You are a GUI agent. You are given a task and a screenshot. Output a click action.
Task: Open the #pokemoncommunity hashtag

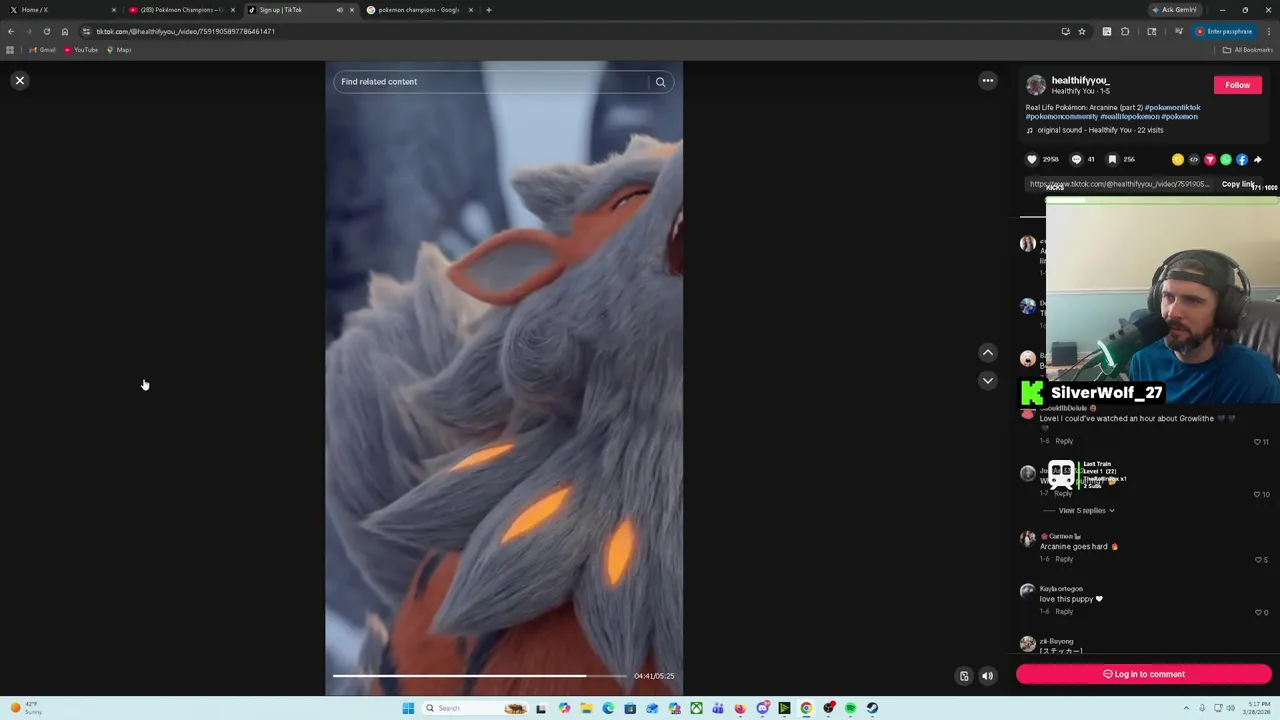(1062, 116)
